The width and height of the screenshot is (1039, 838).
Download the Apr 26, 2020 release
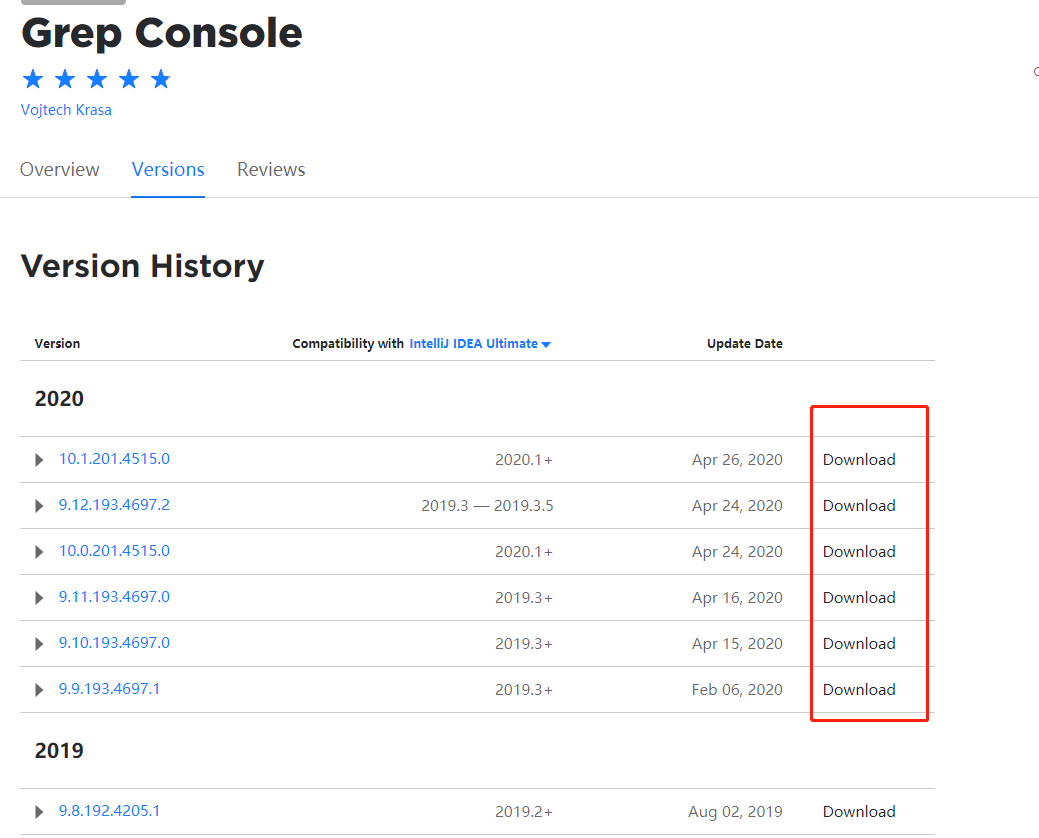tap(859, 460)
